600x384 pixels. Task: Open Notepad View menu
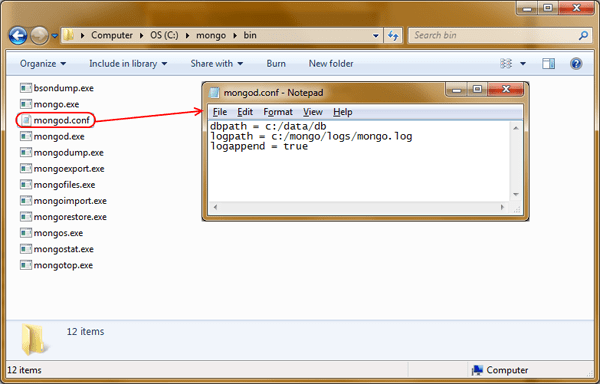(313, 112)
